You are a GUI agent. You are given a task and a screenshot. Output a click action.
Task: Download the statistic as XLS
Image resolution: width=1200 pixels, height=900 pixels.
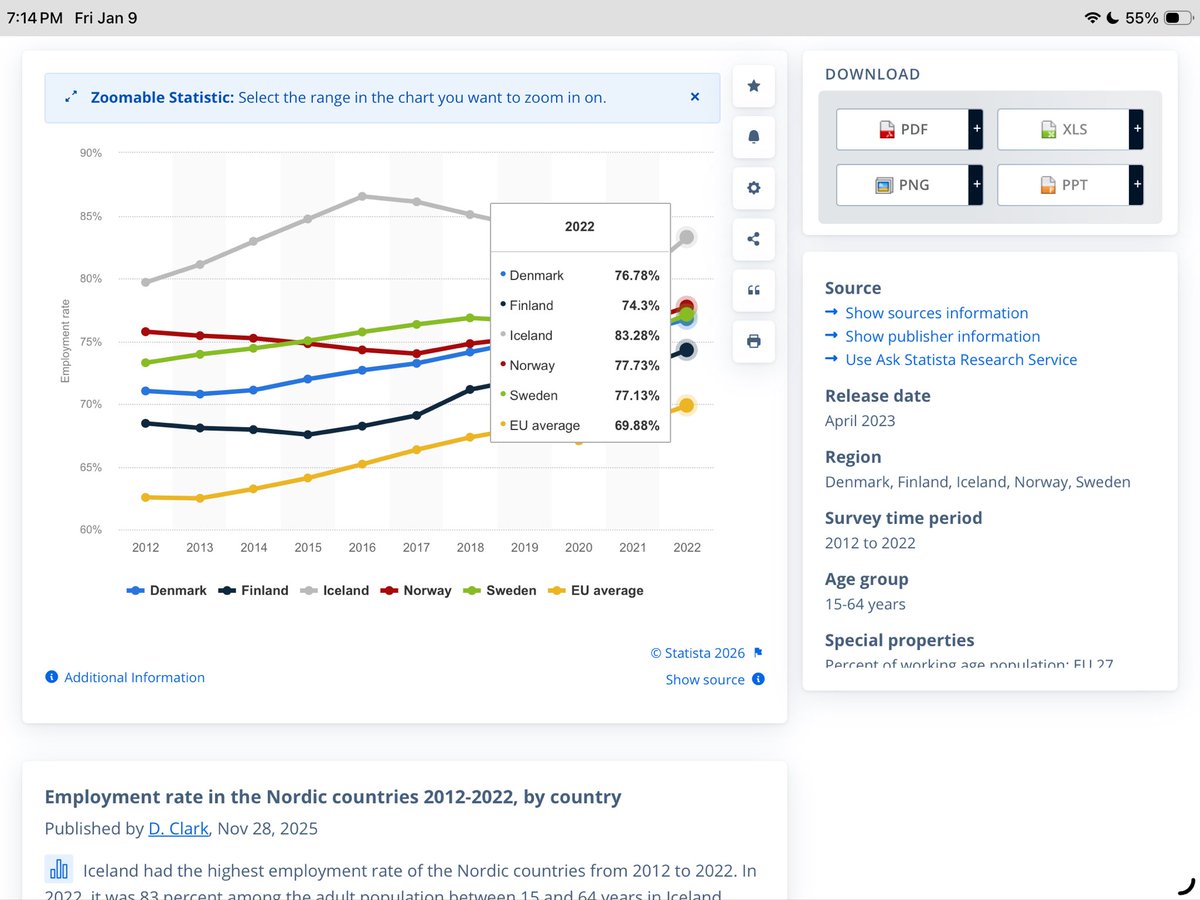pos(1063,129)
